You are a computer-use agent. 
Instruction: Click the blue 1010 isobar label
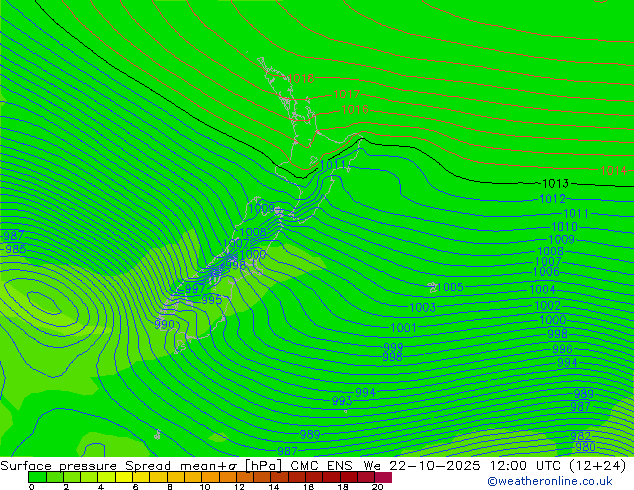point(564,227)
